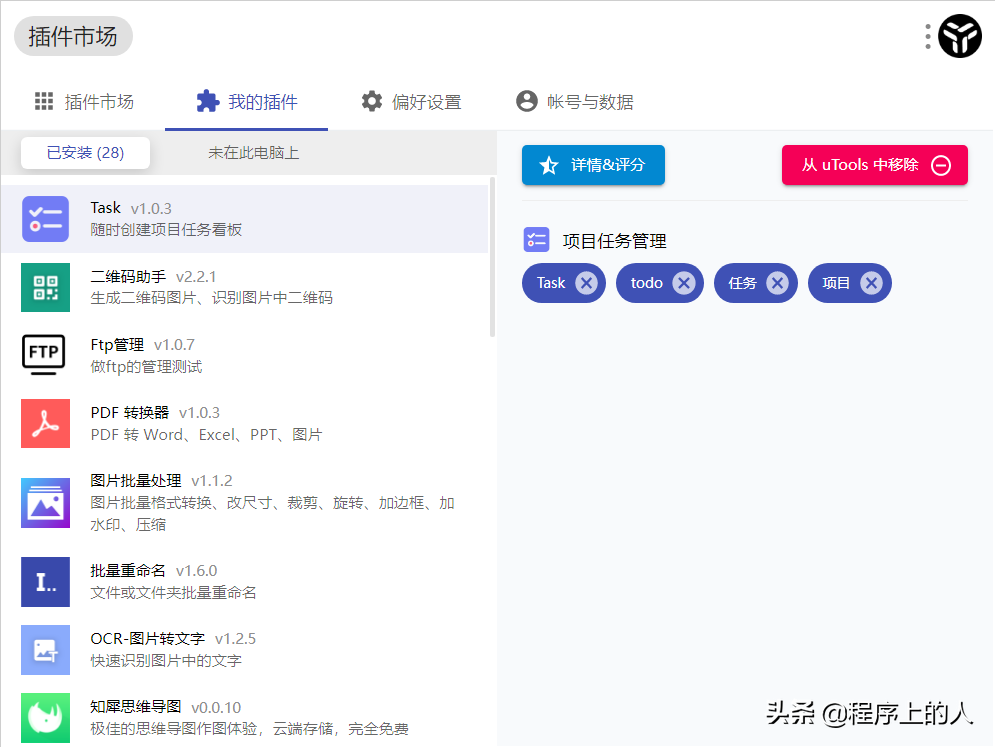Viewport: 995px width, 747px height.
Task: Select the 二维码助手 v2.2.1 row
Action: click(x=245, y=288)
